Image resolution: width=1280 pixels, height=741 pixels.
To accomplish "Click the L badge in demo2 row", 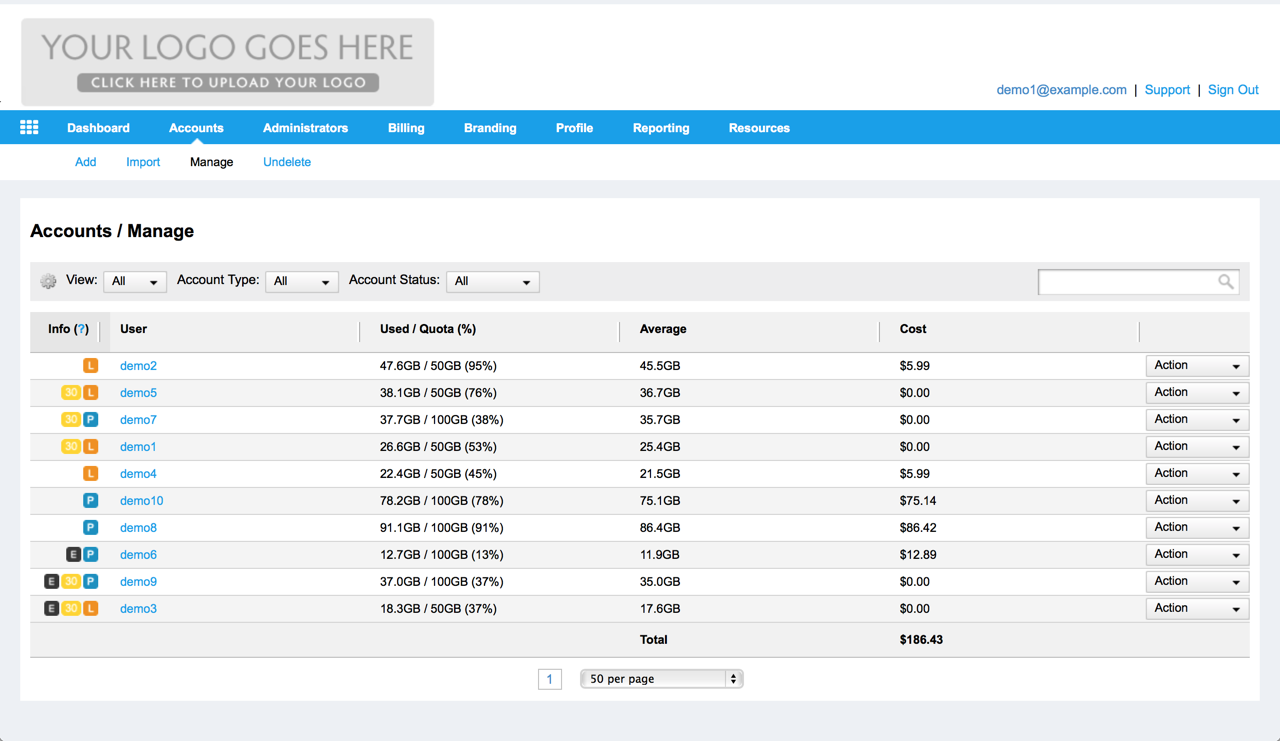I will 90,366.
